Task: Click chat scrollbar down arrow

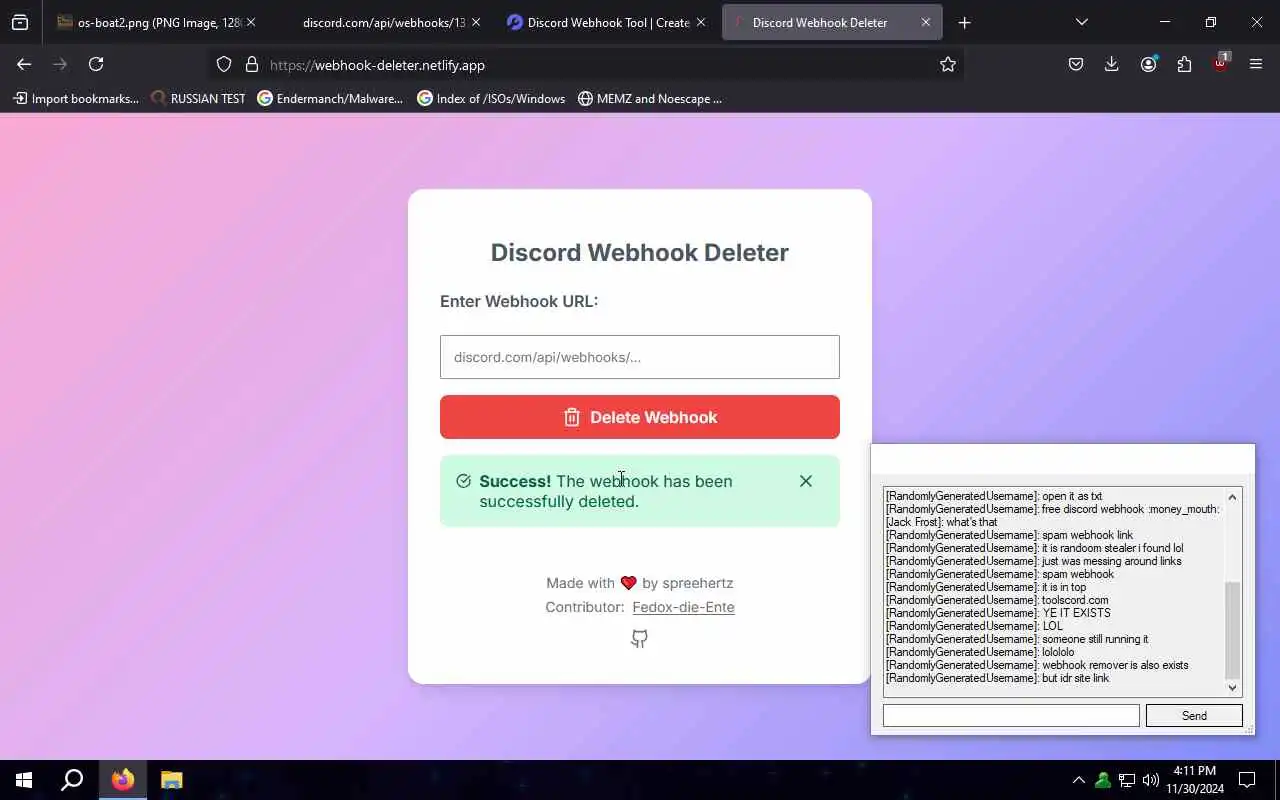Action: pyautogui.click(x=1232, y=688)
